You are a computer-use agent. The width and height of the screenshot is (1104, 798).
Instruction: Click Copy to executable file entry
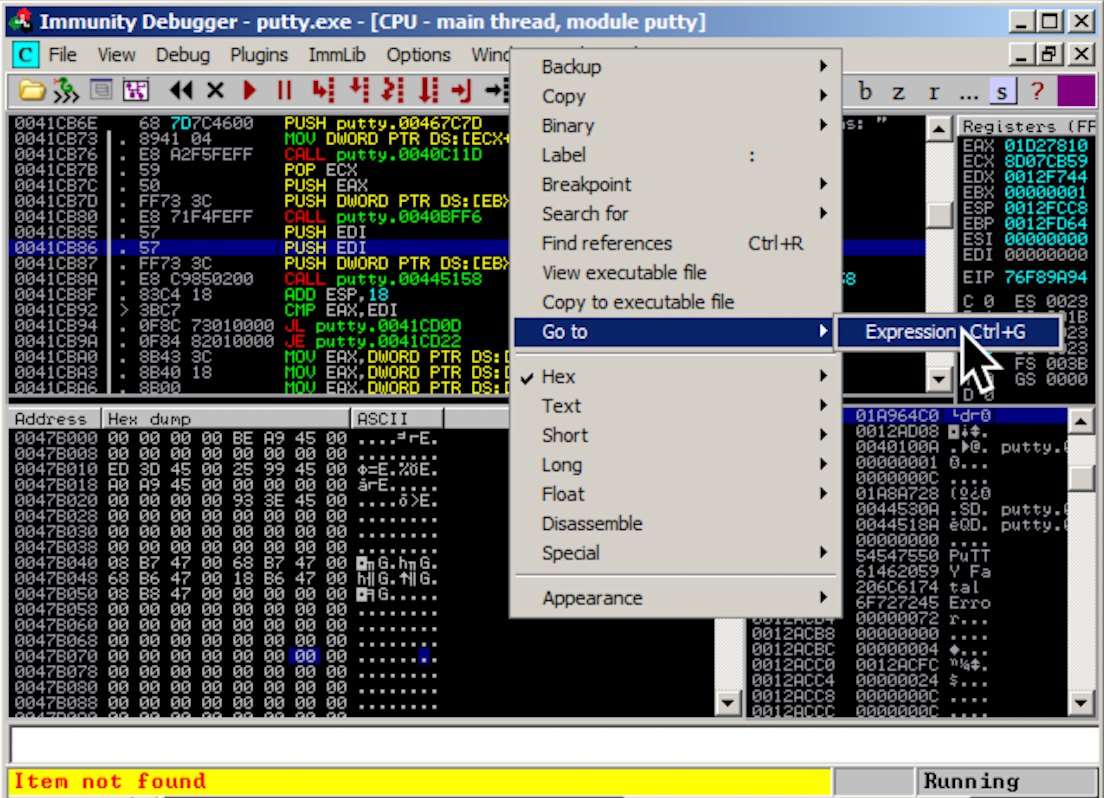click(638, 302)
